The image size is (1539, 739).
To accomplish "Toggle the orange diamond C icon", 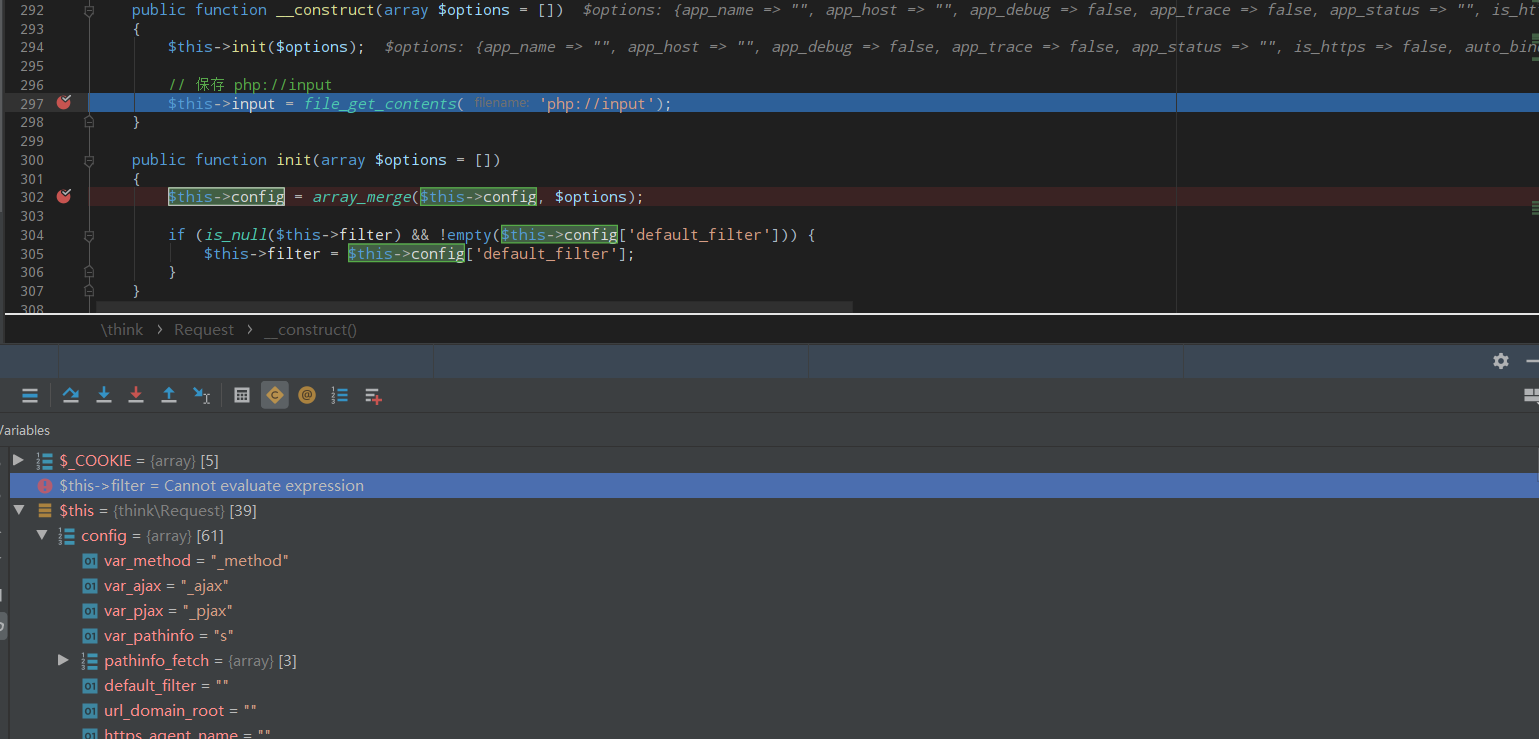I will (275, 395).
